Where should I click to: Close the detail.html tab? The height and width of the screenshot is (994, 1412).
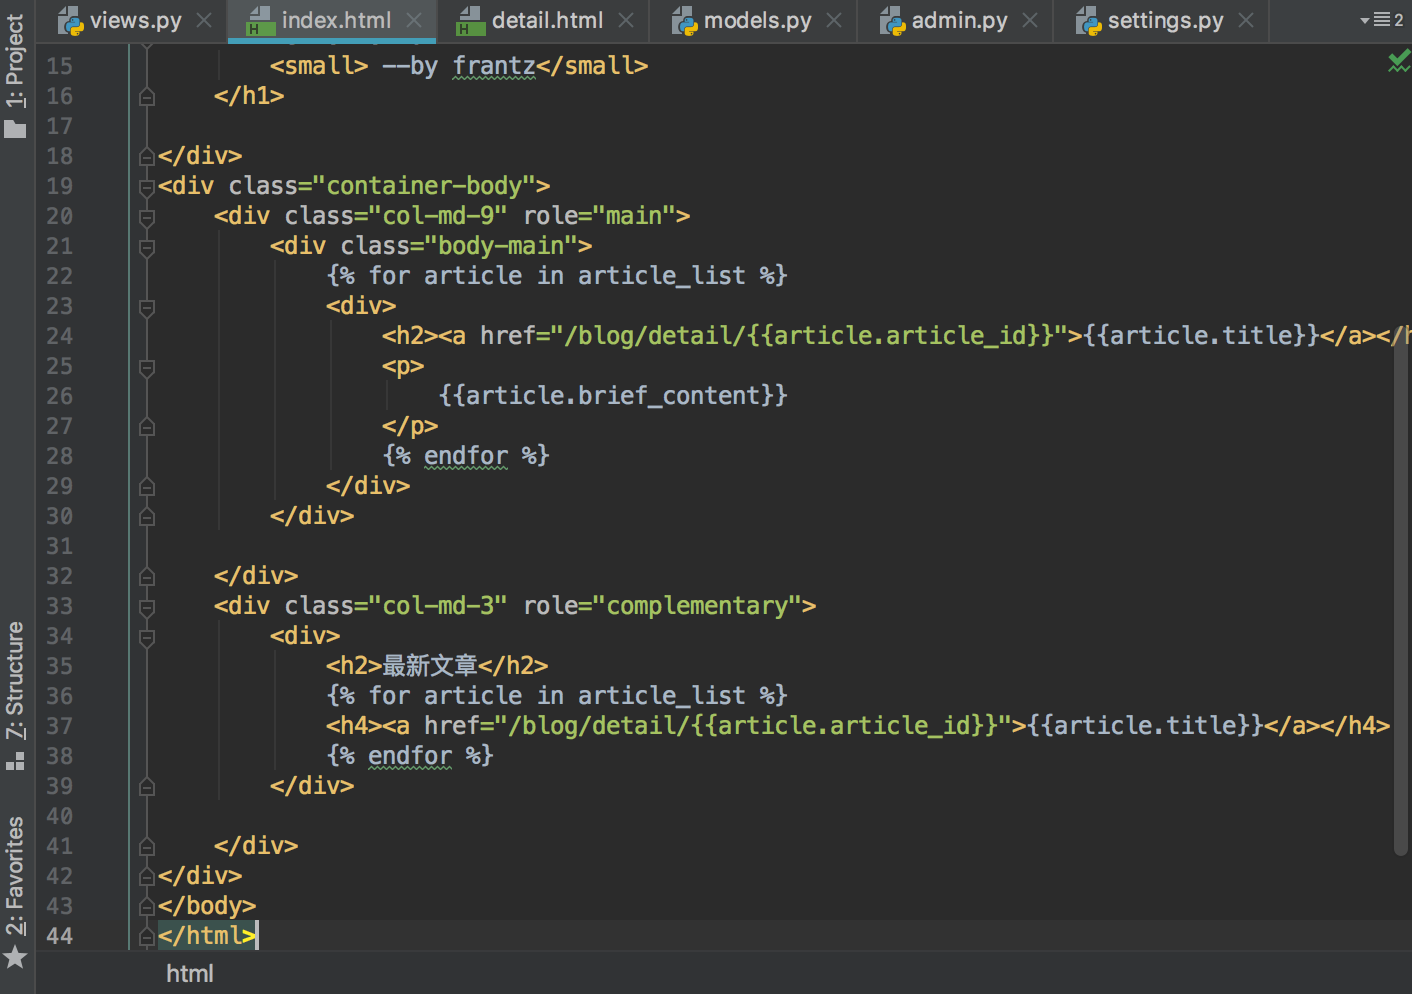[626, 20]
